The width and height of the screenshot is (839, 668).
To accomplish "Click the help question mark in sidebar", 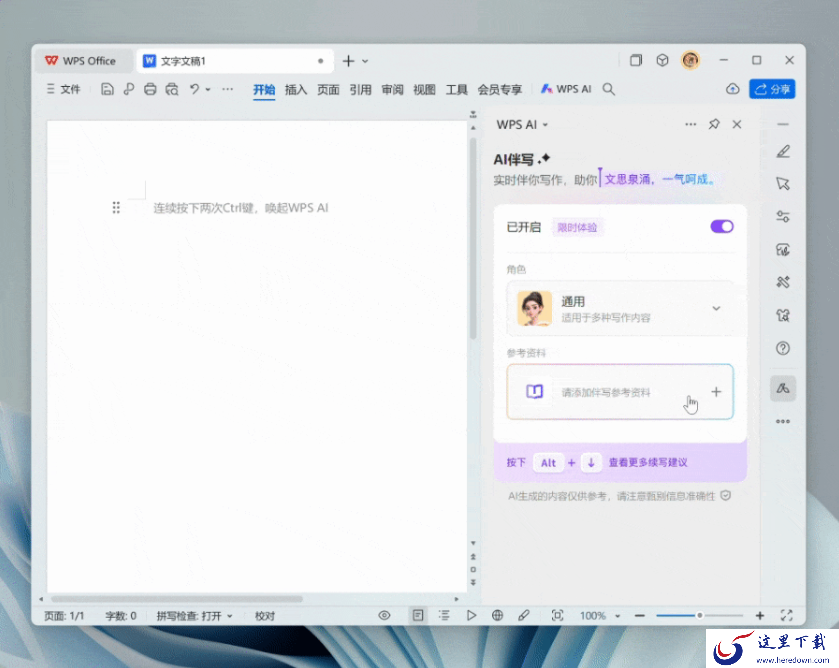I will tap(783, 348).
